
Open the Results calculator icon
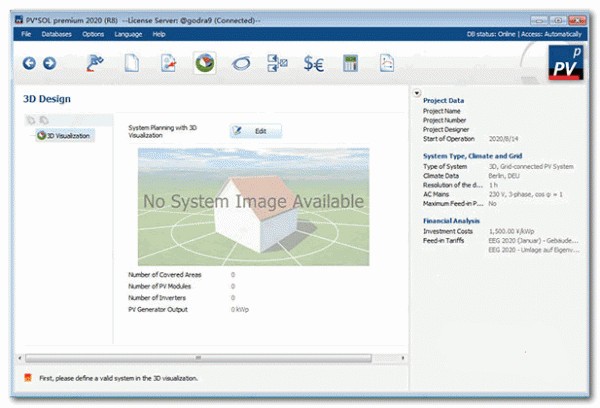(350, 63)
